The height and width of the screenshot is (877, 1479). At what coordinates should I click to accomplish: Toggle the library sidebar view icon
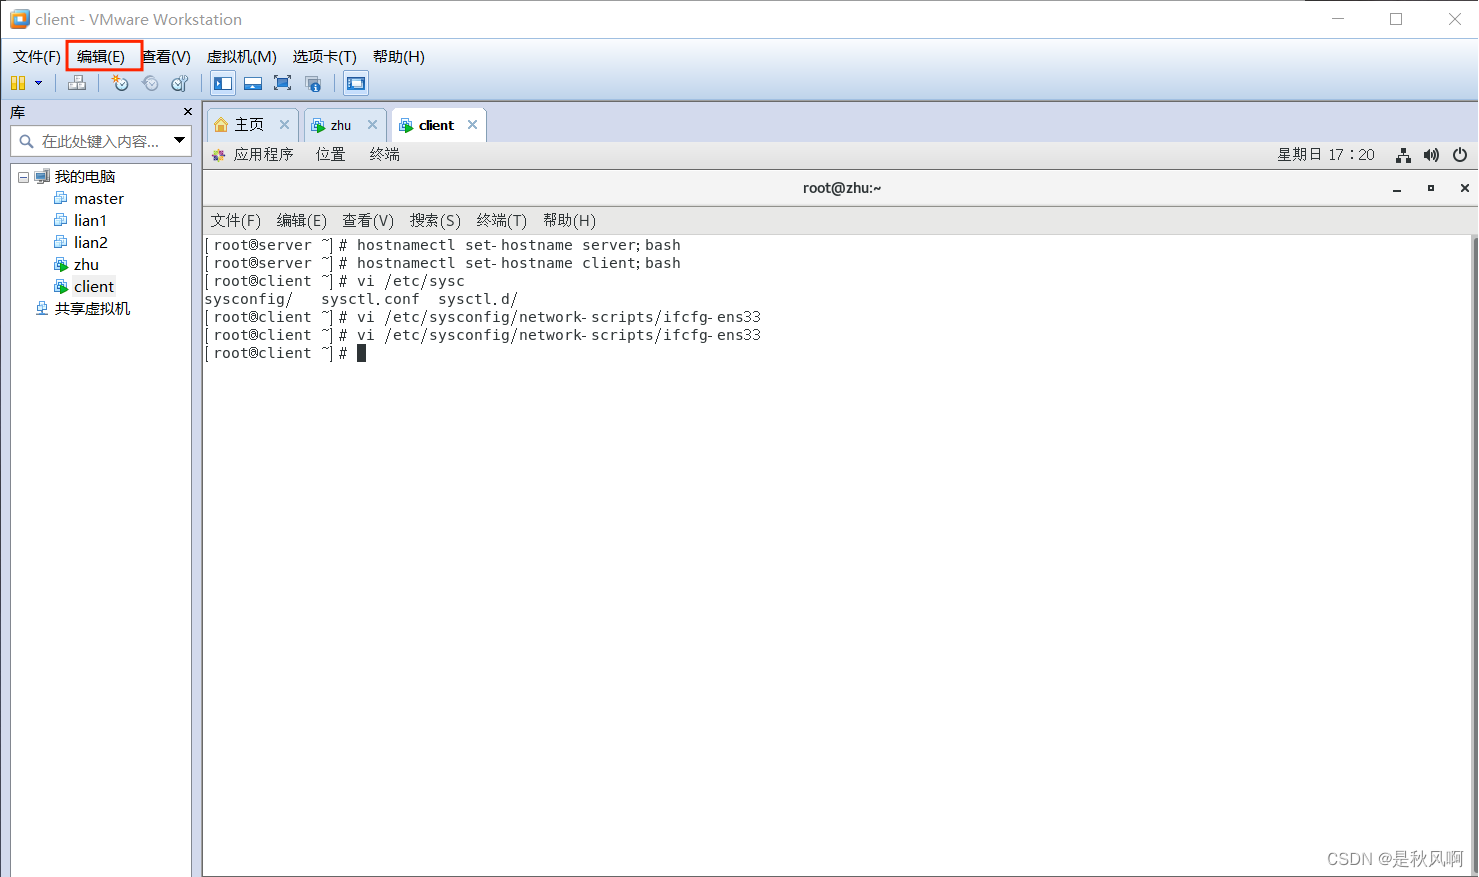coord(223,83)
